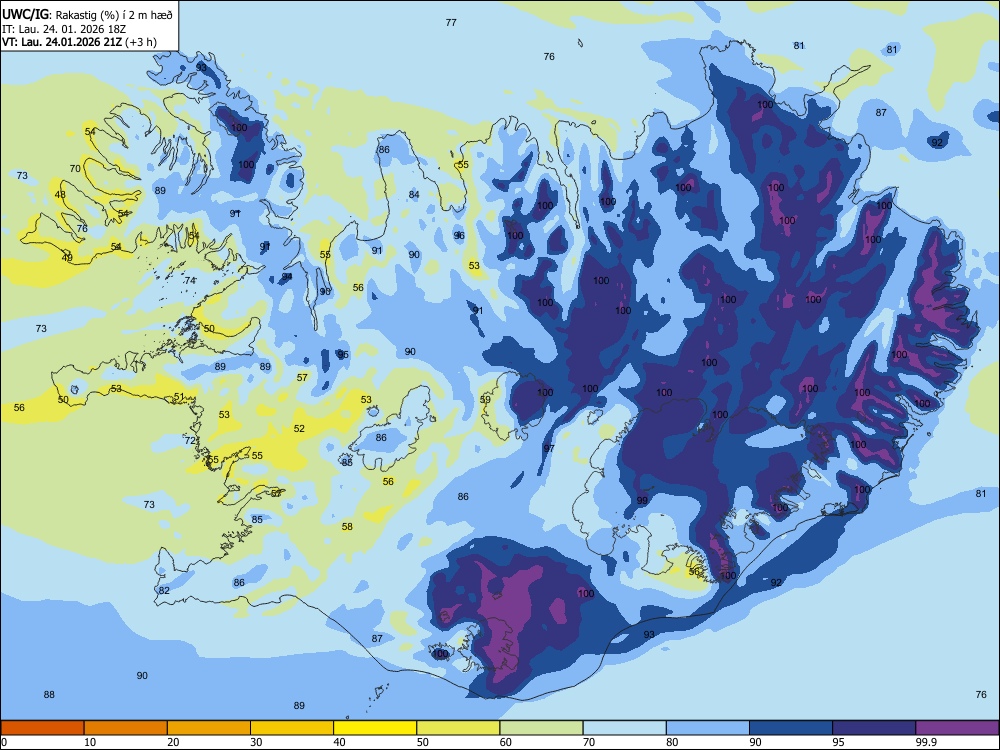
Task: Click the 'VT: Lau. 24.01.2026 21Z (+3 h)' line
Action: 79,42
